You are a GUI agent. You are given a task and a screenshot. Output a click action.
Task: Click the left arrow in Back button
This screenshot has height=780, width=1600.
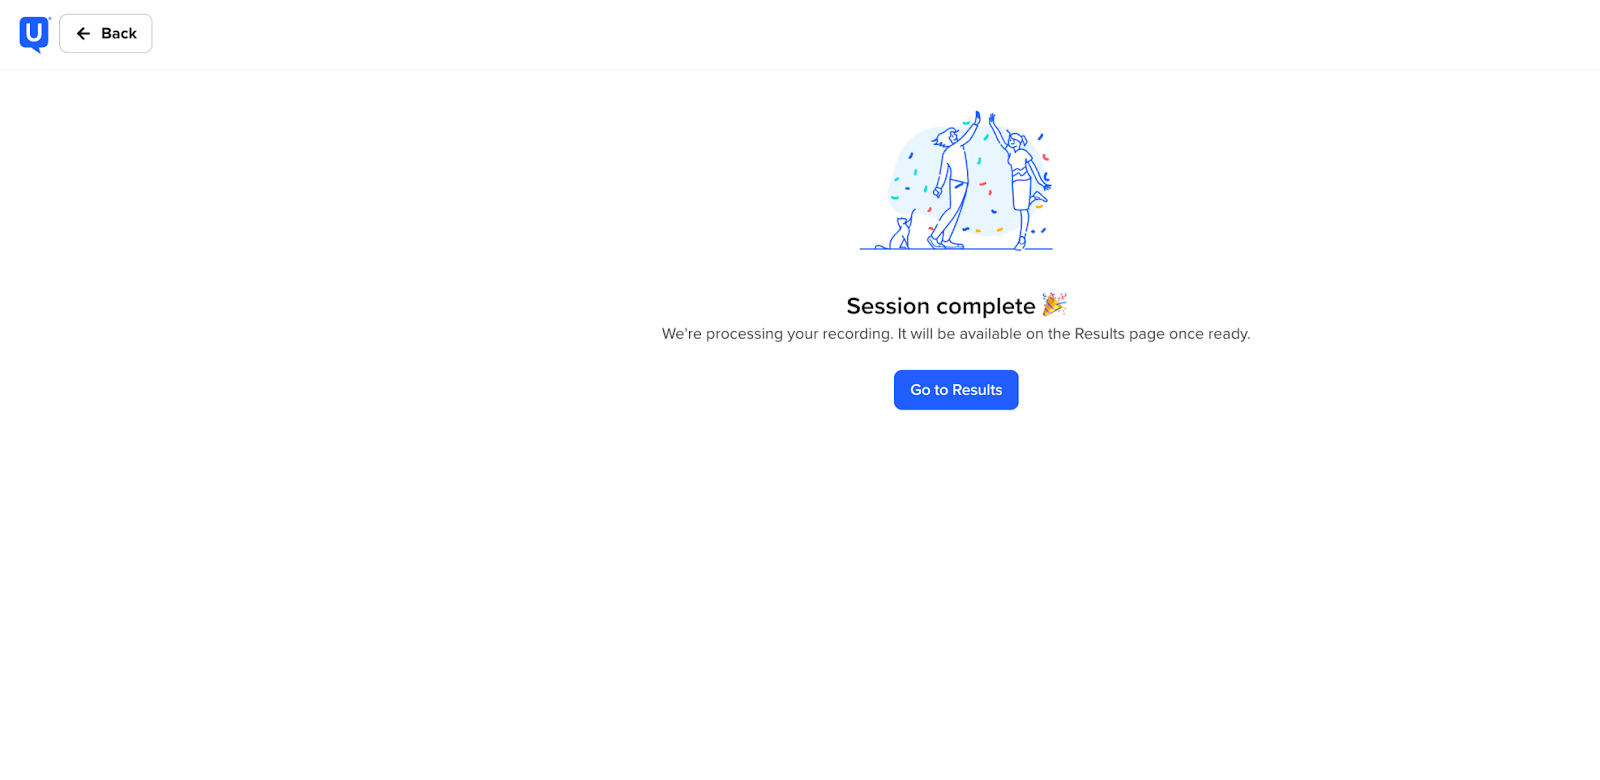84,34
